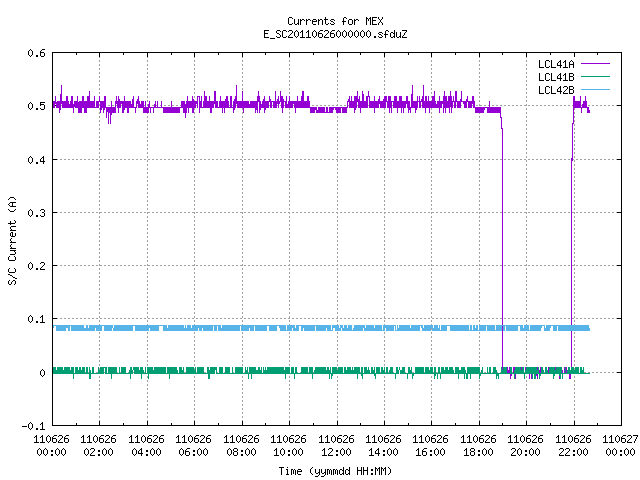
Task: Click the 0.2 y-axis tick label
Action: coord(36,266)
